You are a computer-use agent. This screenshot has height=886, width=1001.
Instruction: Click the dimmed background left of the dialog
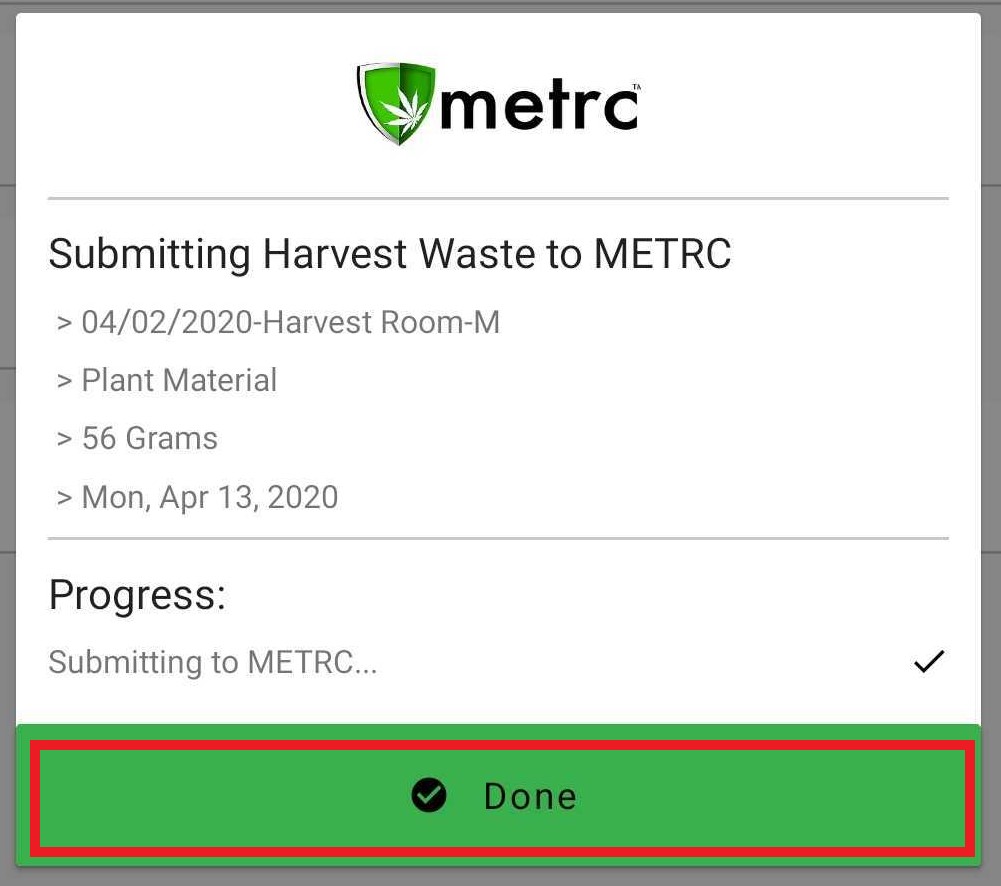pos(7,447)
